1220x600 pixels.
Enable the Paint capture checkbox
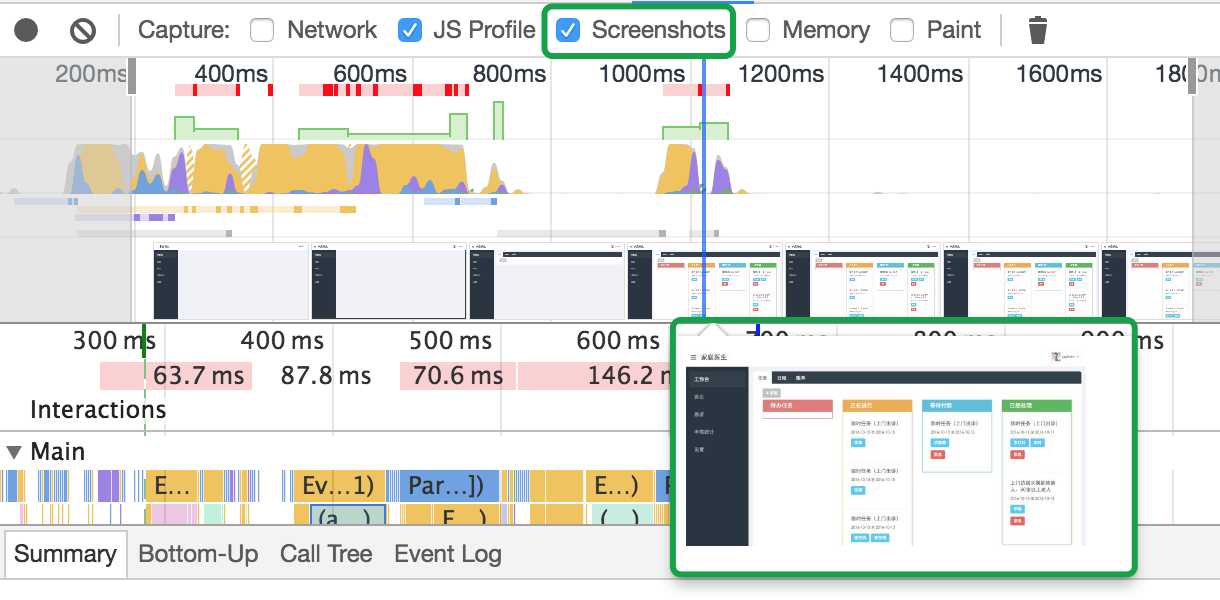coord(902,30)
